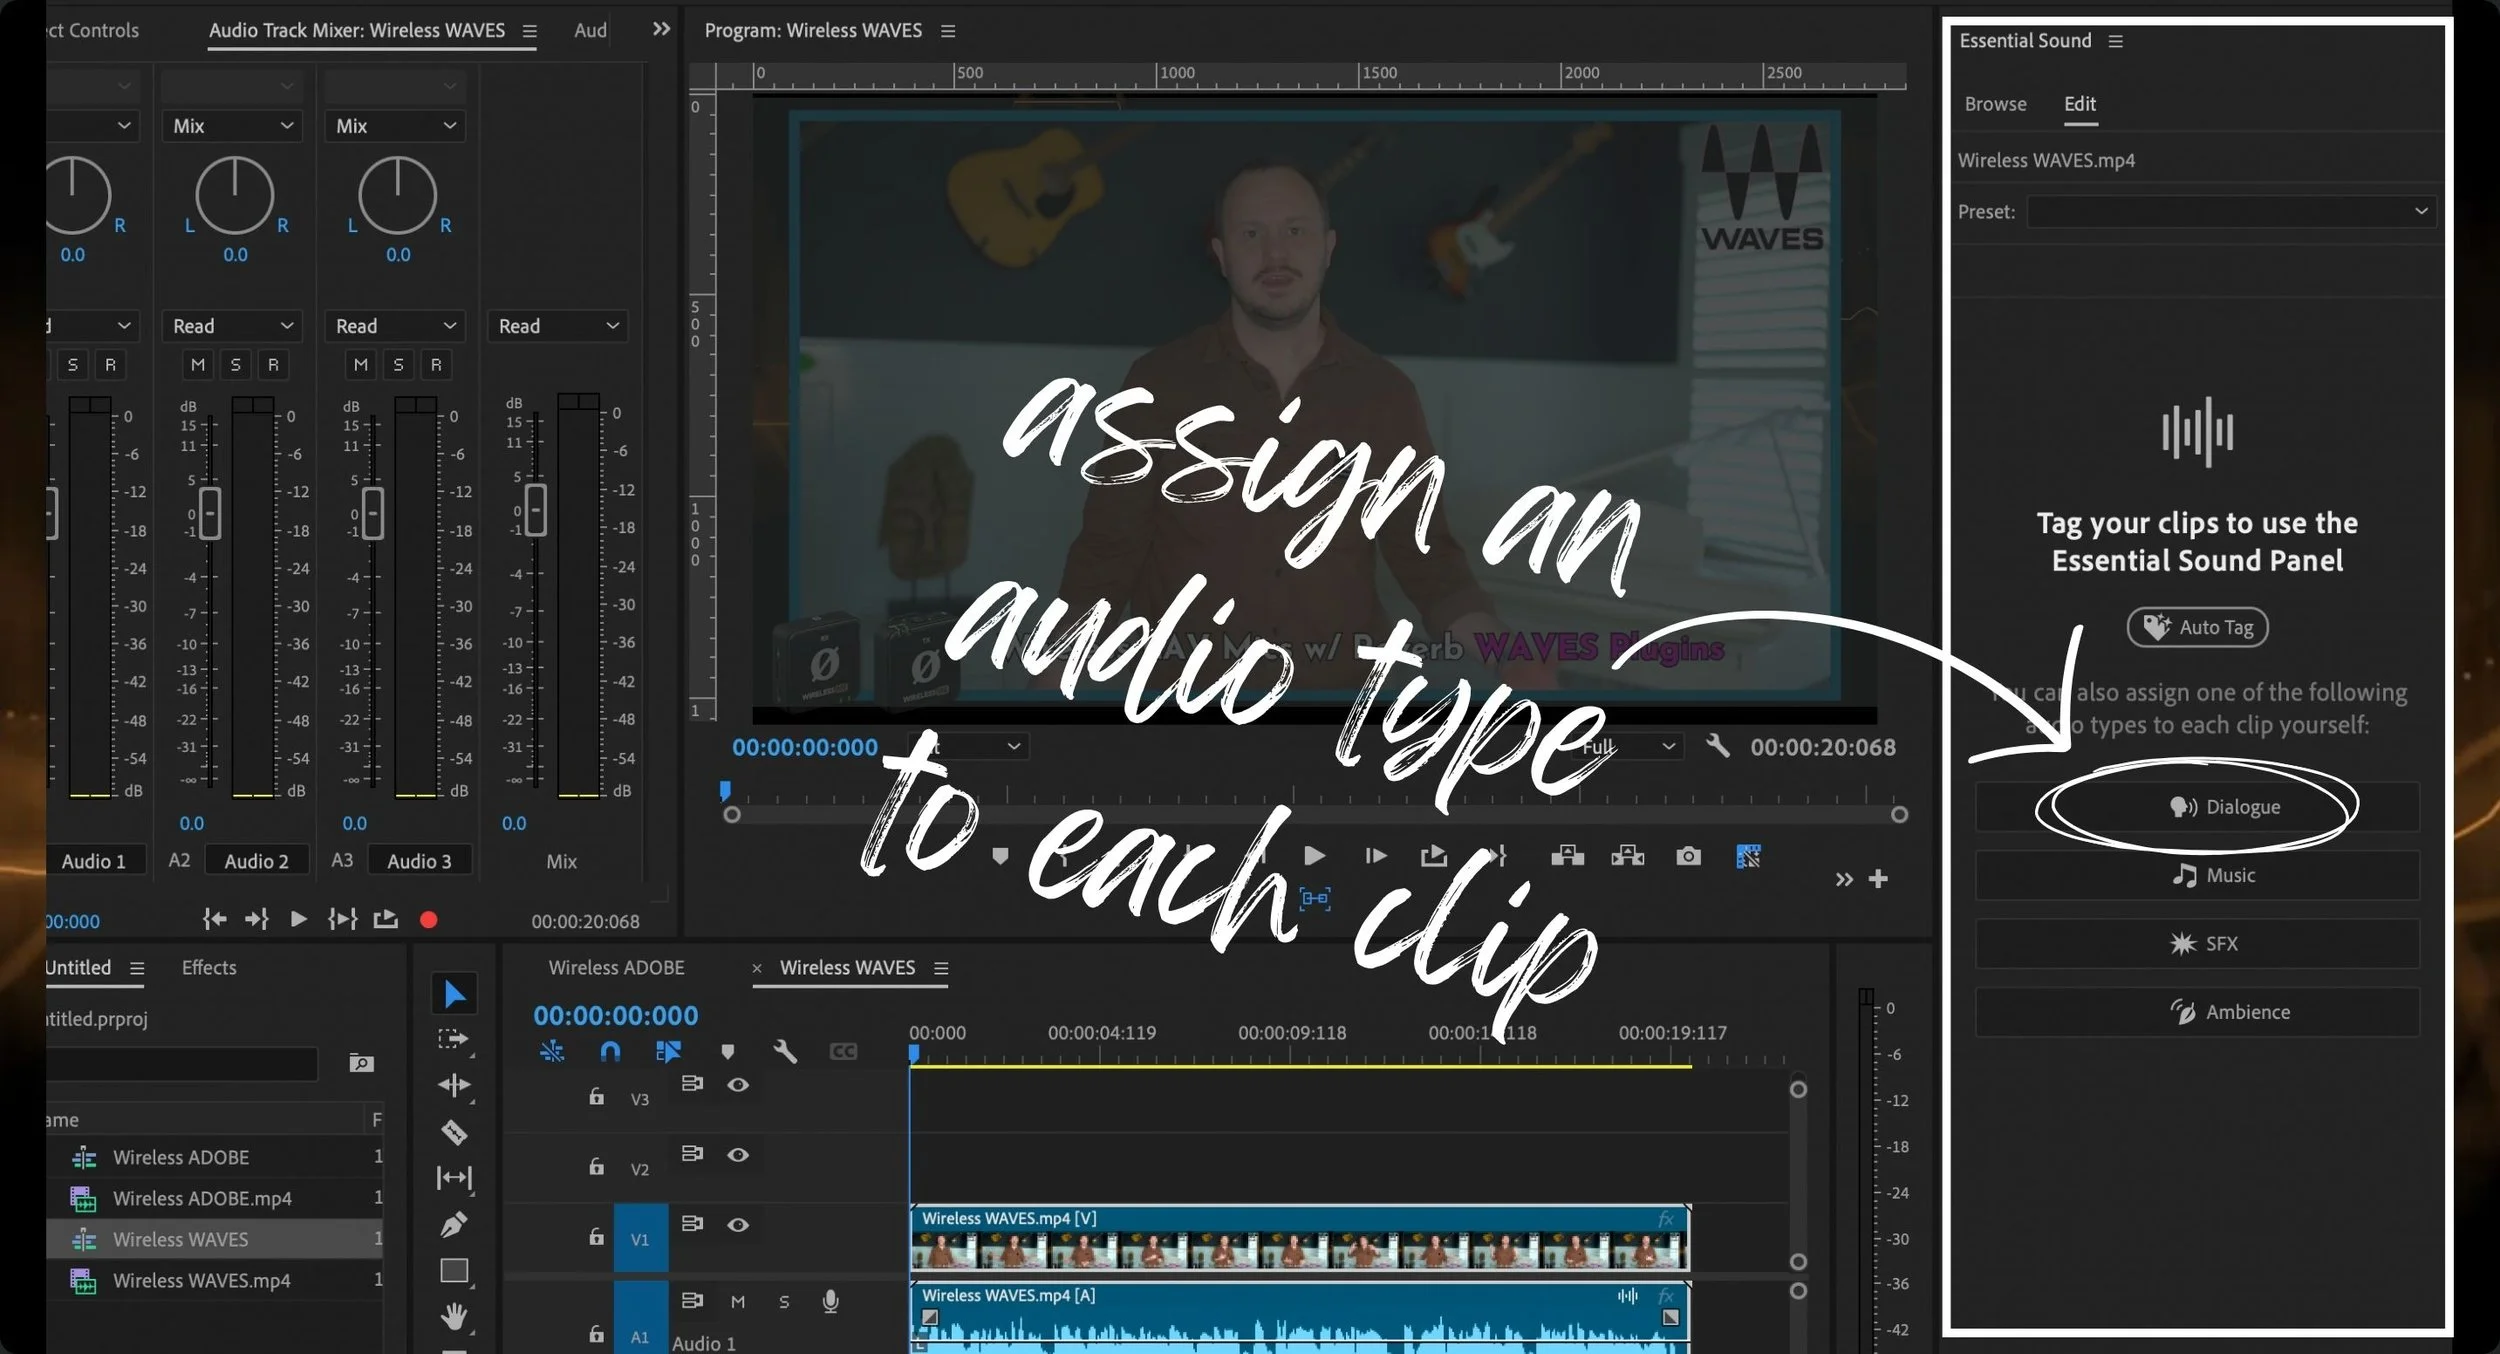This screenshot has width=2500, height=1354.
Task: Switch to the Browse tab
Action: (1995, 104)
